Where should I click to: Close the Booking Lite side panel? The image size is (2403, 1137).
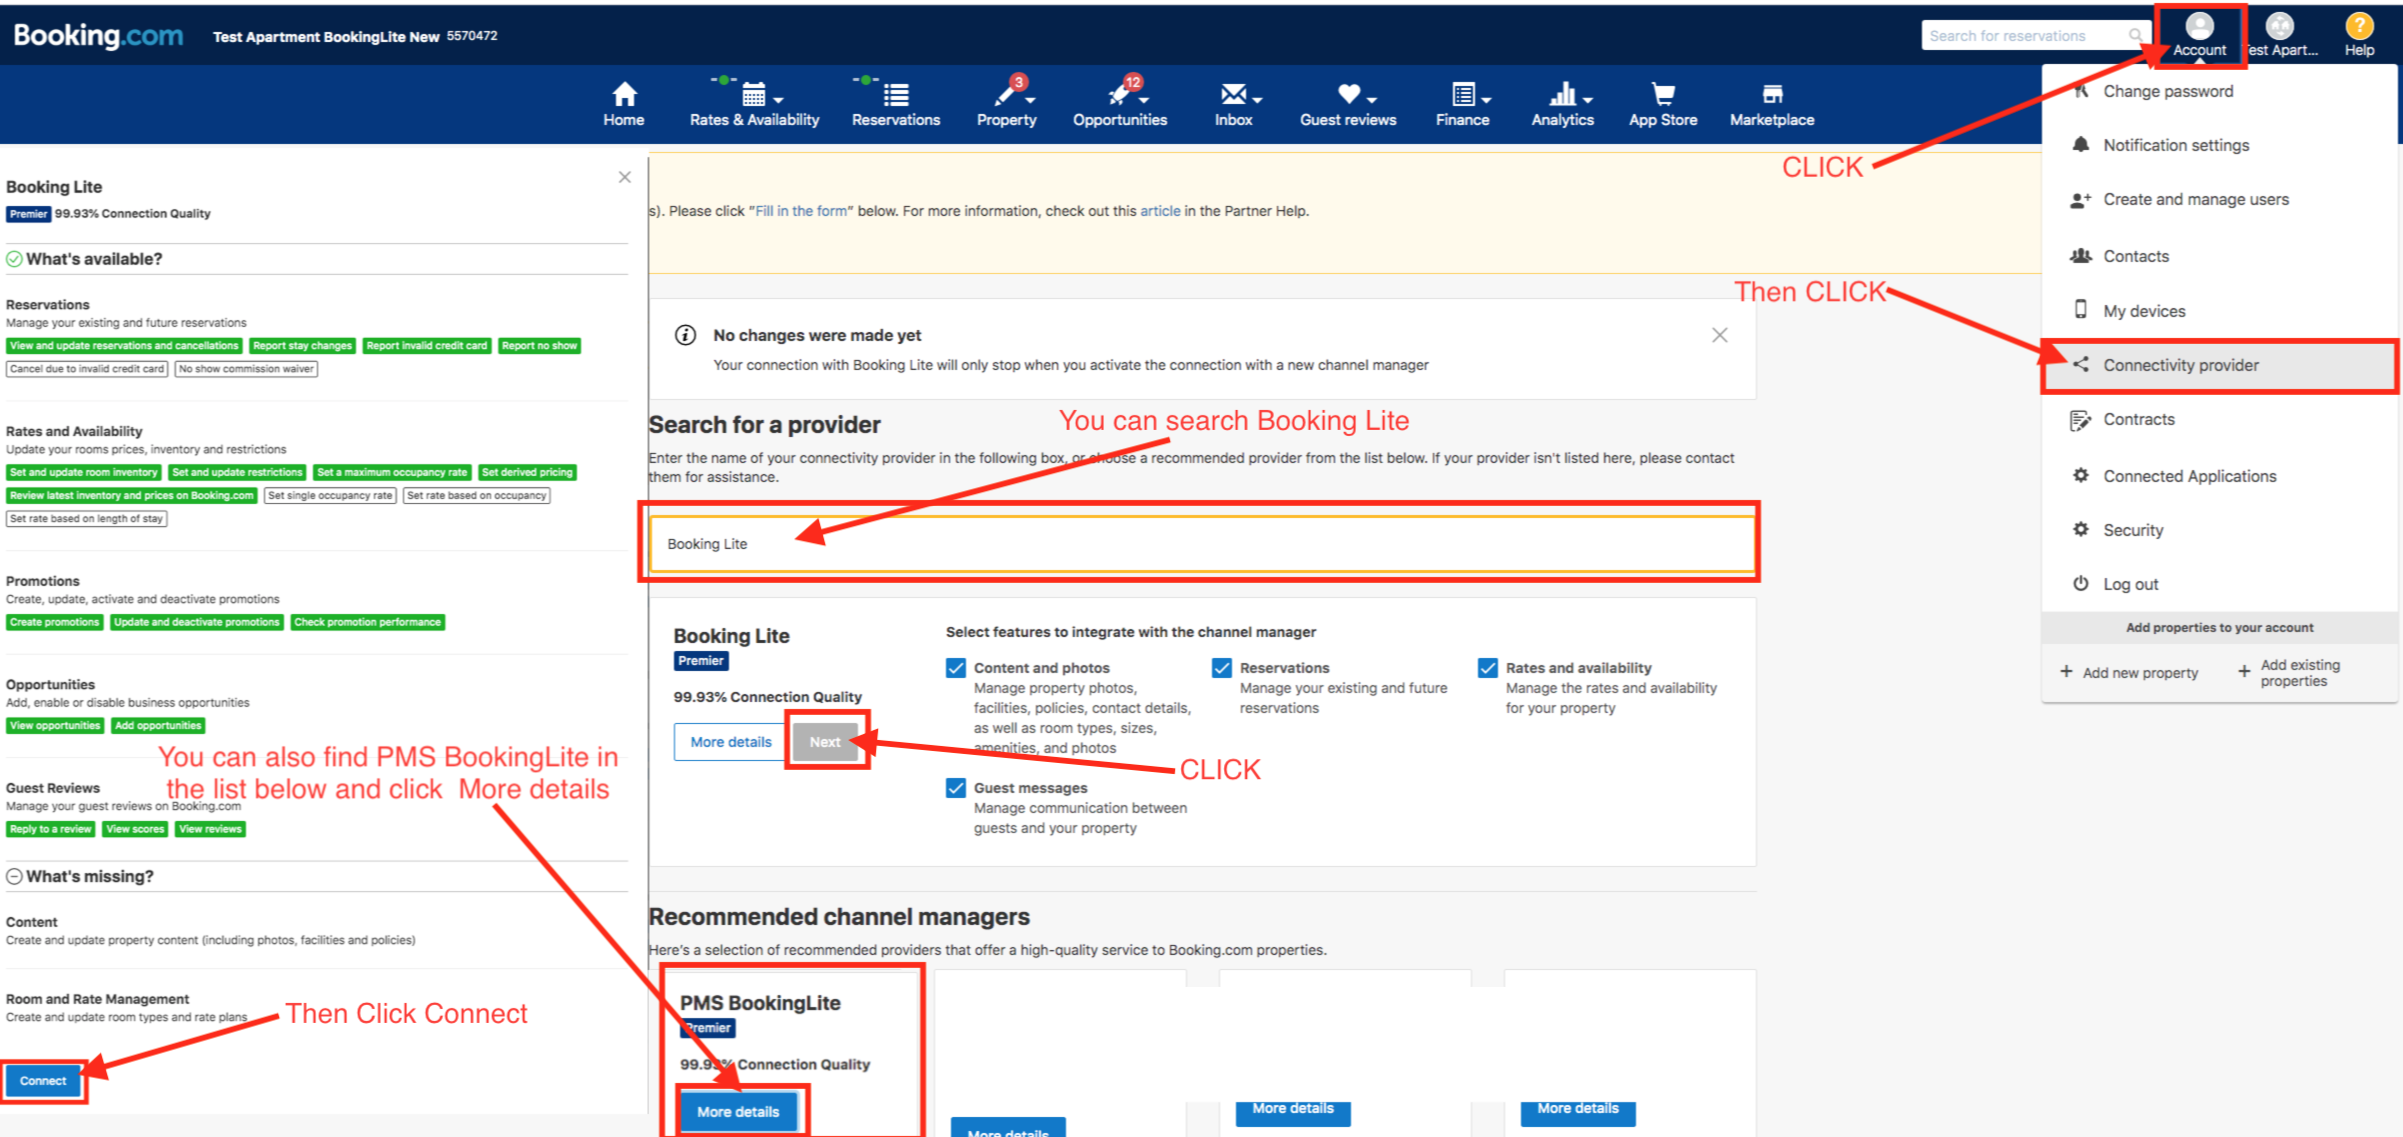(624, 177)
